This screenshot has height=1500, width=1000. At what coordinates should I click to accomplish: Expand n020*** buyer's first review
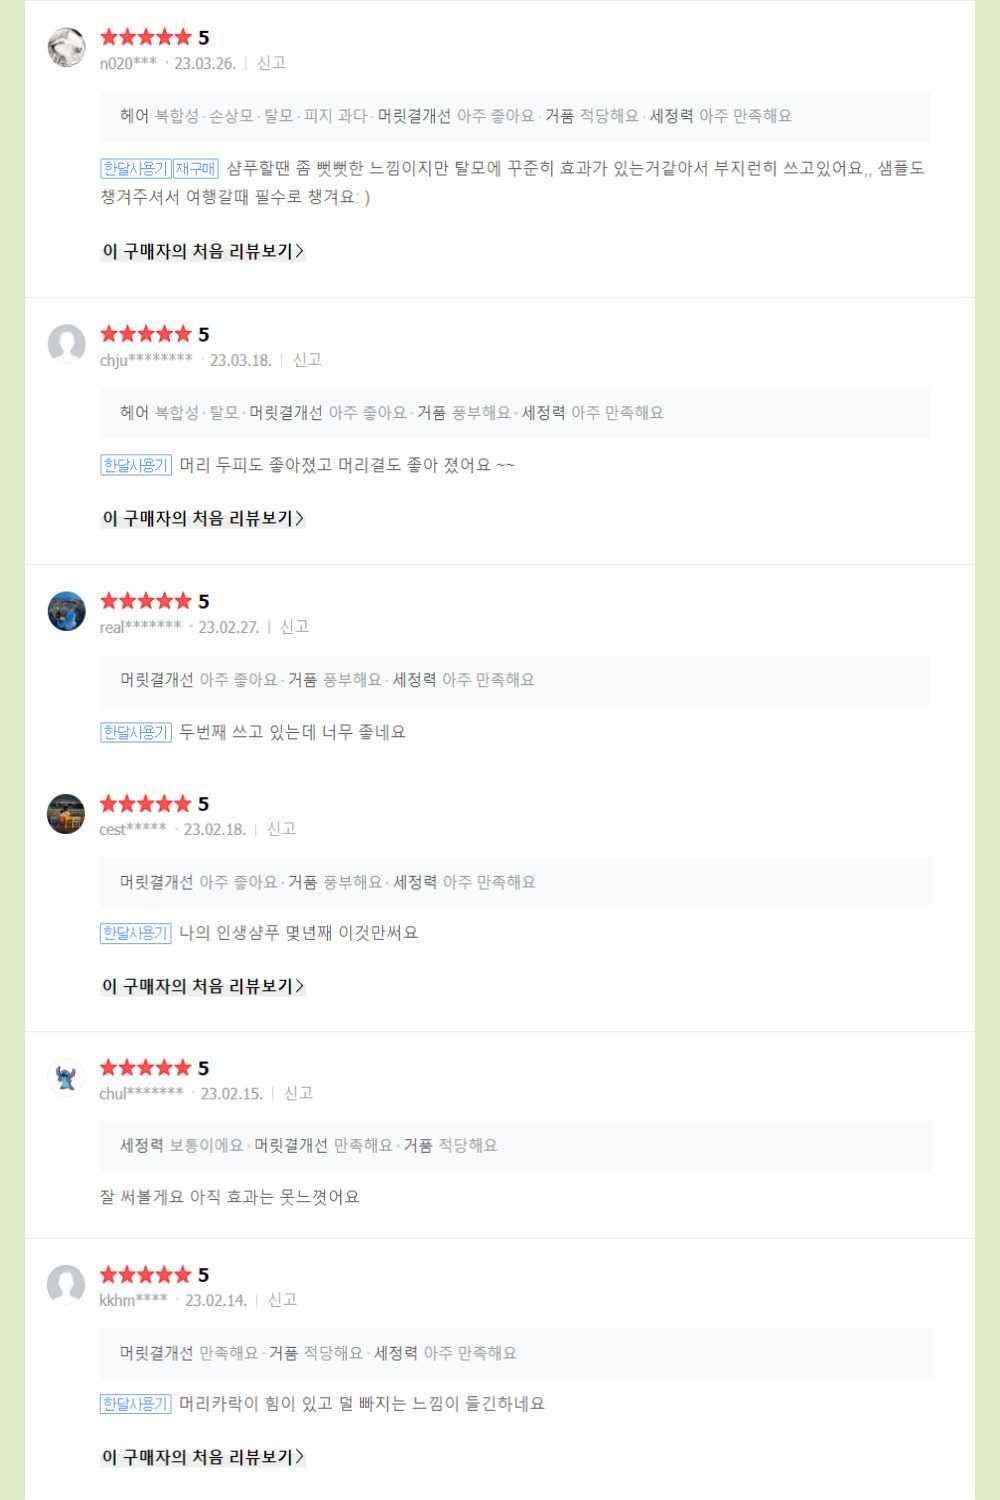pyautogui.click(x=203, y=251)
